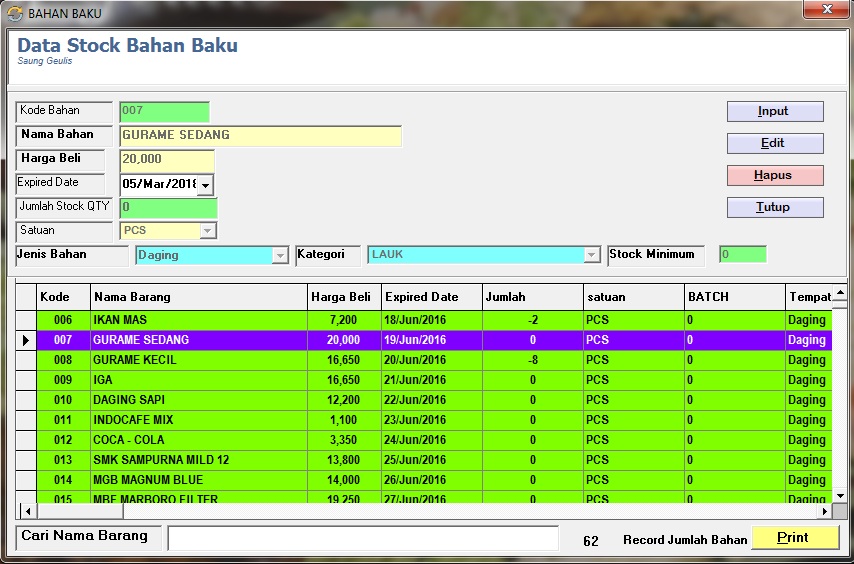This screenshot has width=854, height=564.
Task: Select the INDOCAFE MIX row
Action: tap(434, 421)
